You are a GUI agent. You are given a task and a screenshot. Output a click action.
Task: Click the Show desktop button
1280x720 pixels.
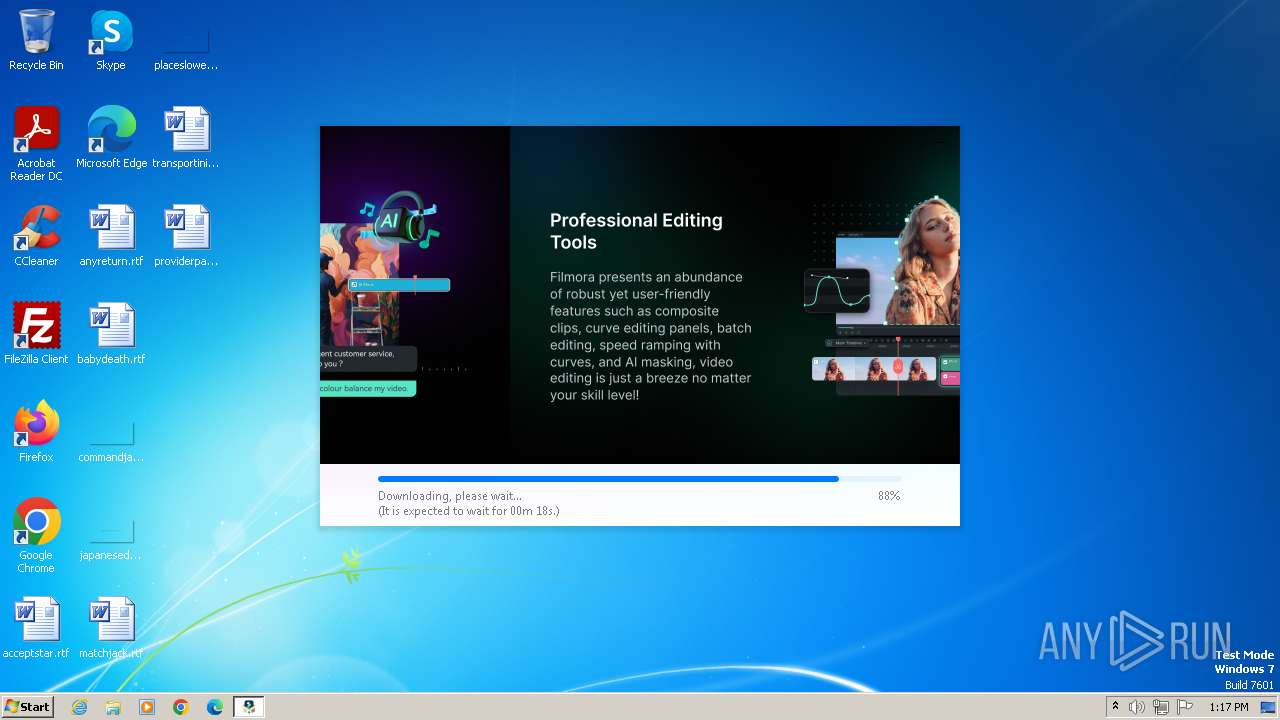pyautogui.click(x=1269, y=707)
